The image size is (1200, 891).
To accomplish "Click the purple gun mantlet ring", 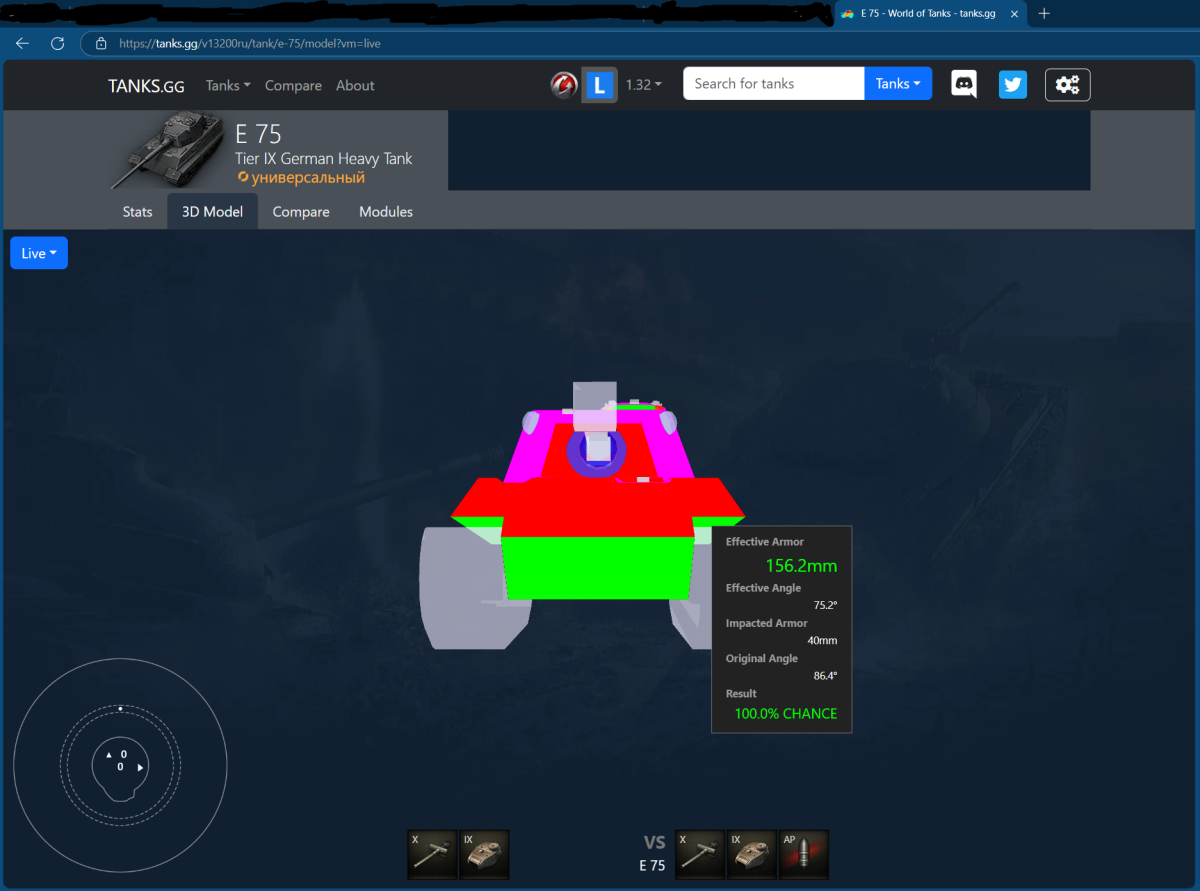I will click(576, 453).
